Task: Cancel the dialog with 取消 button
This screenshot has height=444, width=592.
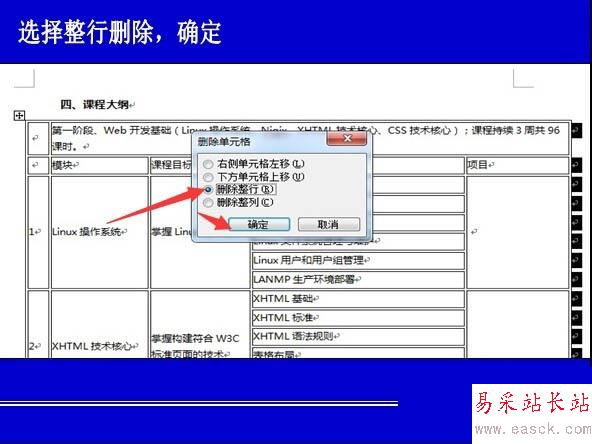Action: pyautogui.click(x=328, y=224)
